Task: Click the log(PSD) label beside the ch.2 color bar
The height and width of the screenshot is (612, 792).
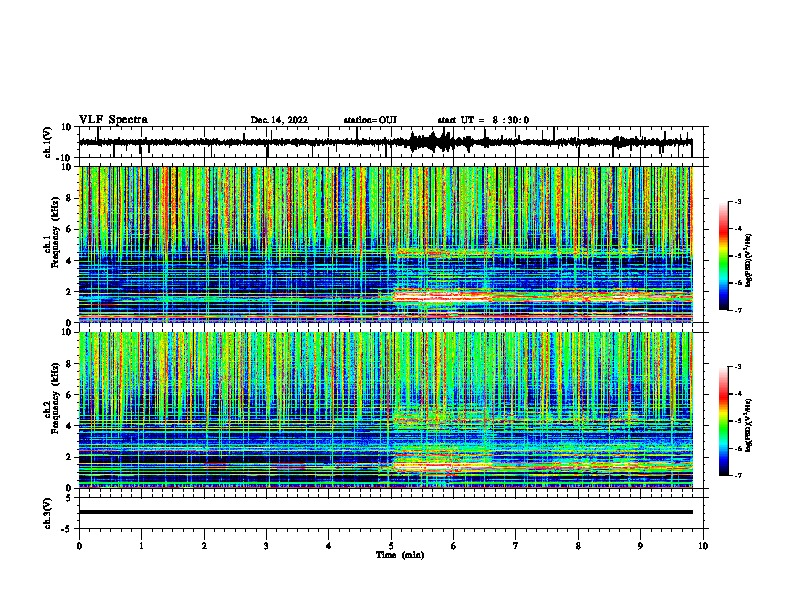Action: pyautogui.click(x=749, y=424)
